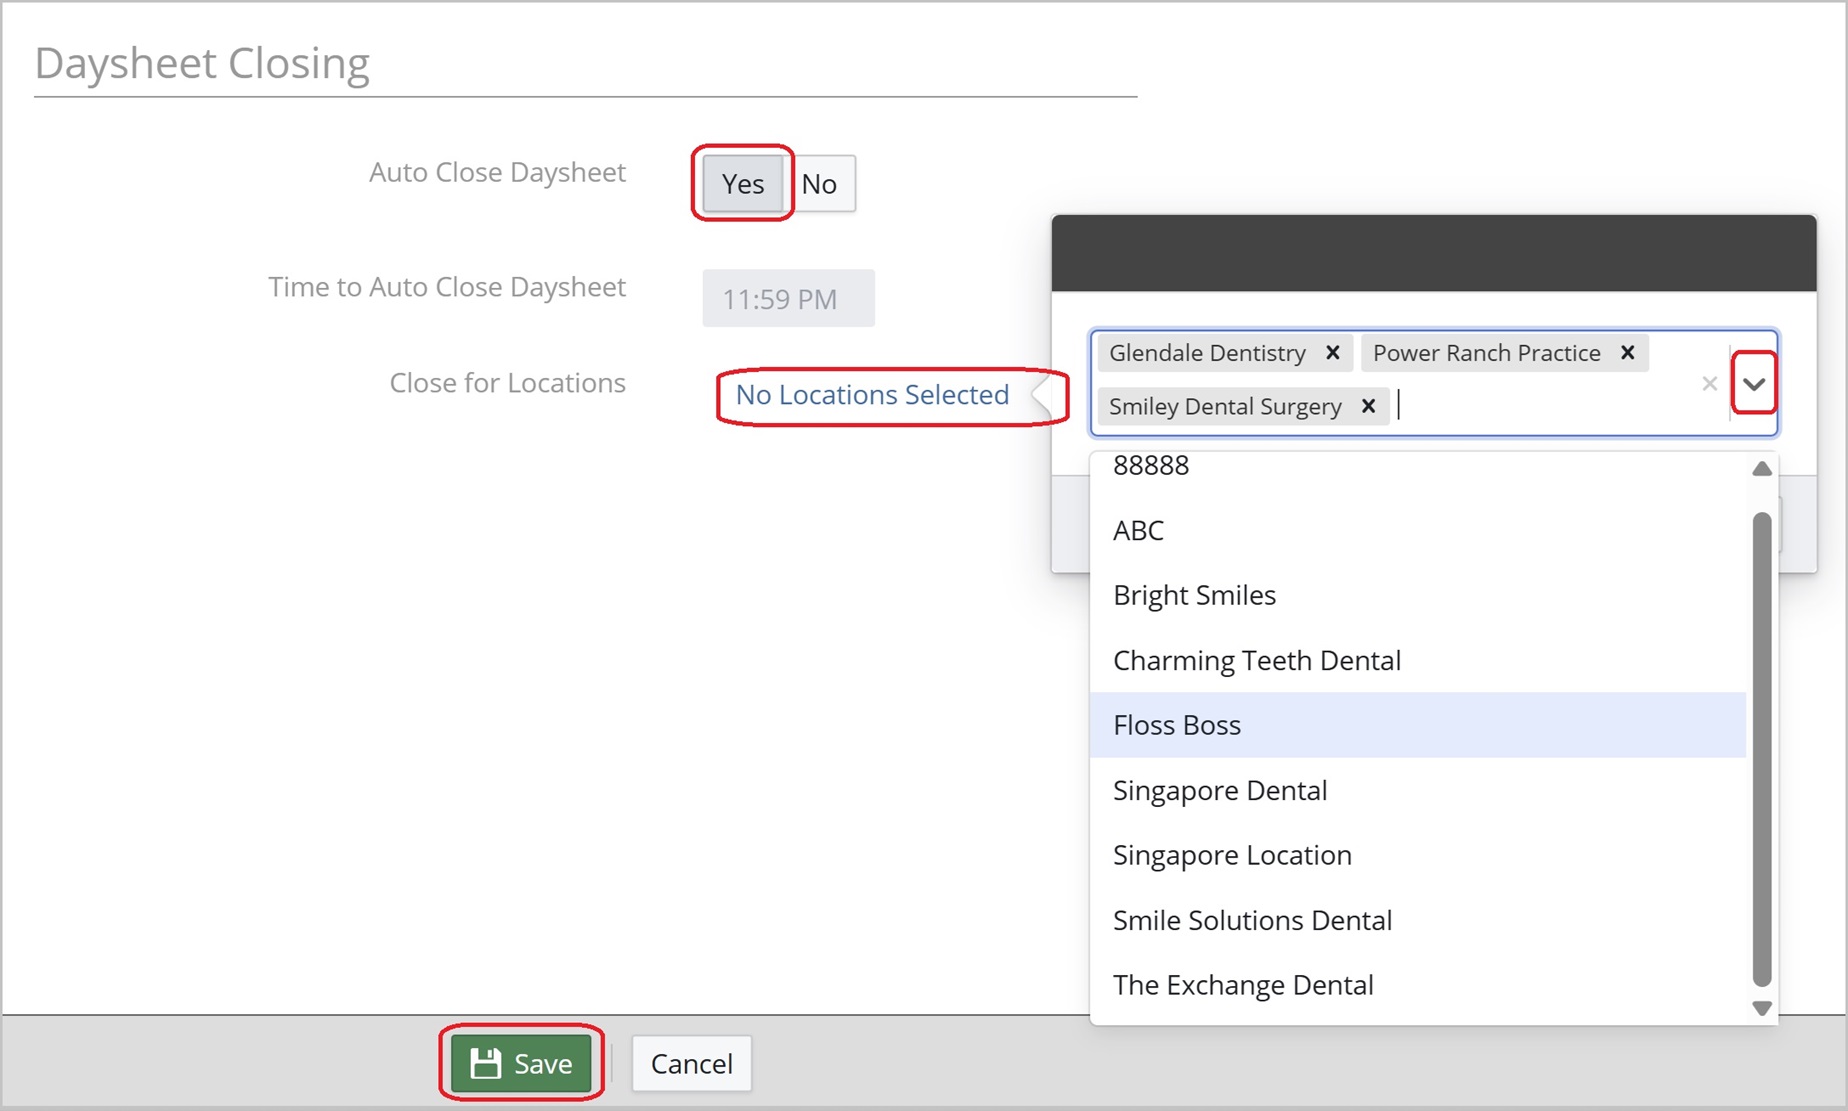Set Auto Close Daysheet to No
This screenshot has height=1111, width=1848.
click(819, 184)
